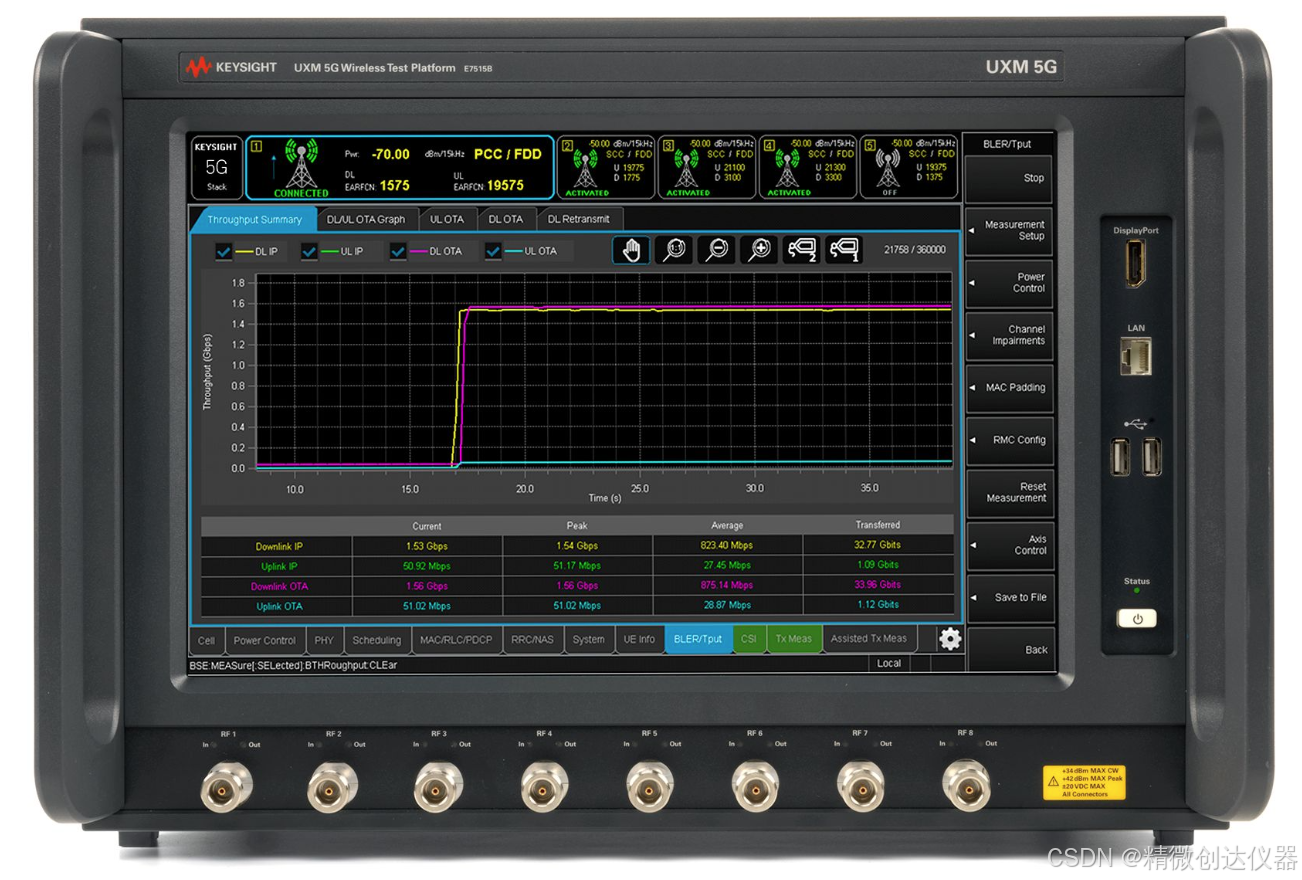
Task: Open the DL OTA tab
Action: (506, 219)
